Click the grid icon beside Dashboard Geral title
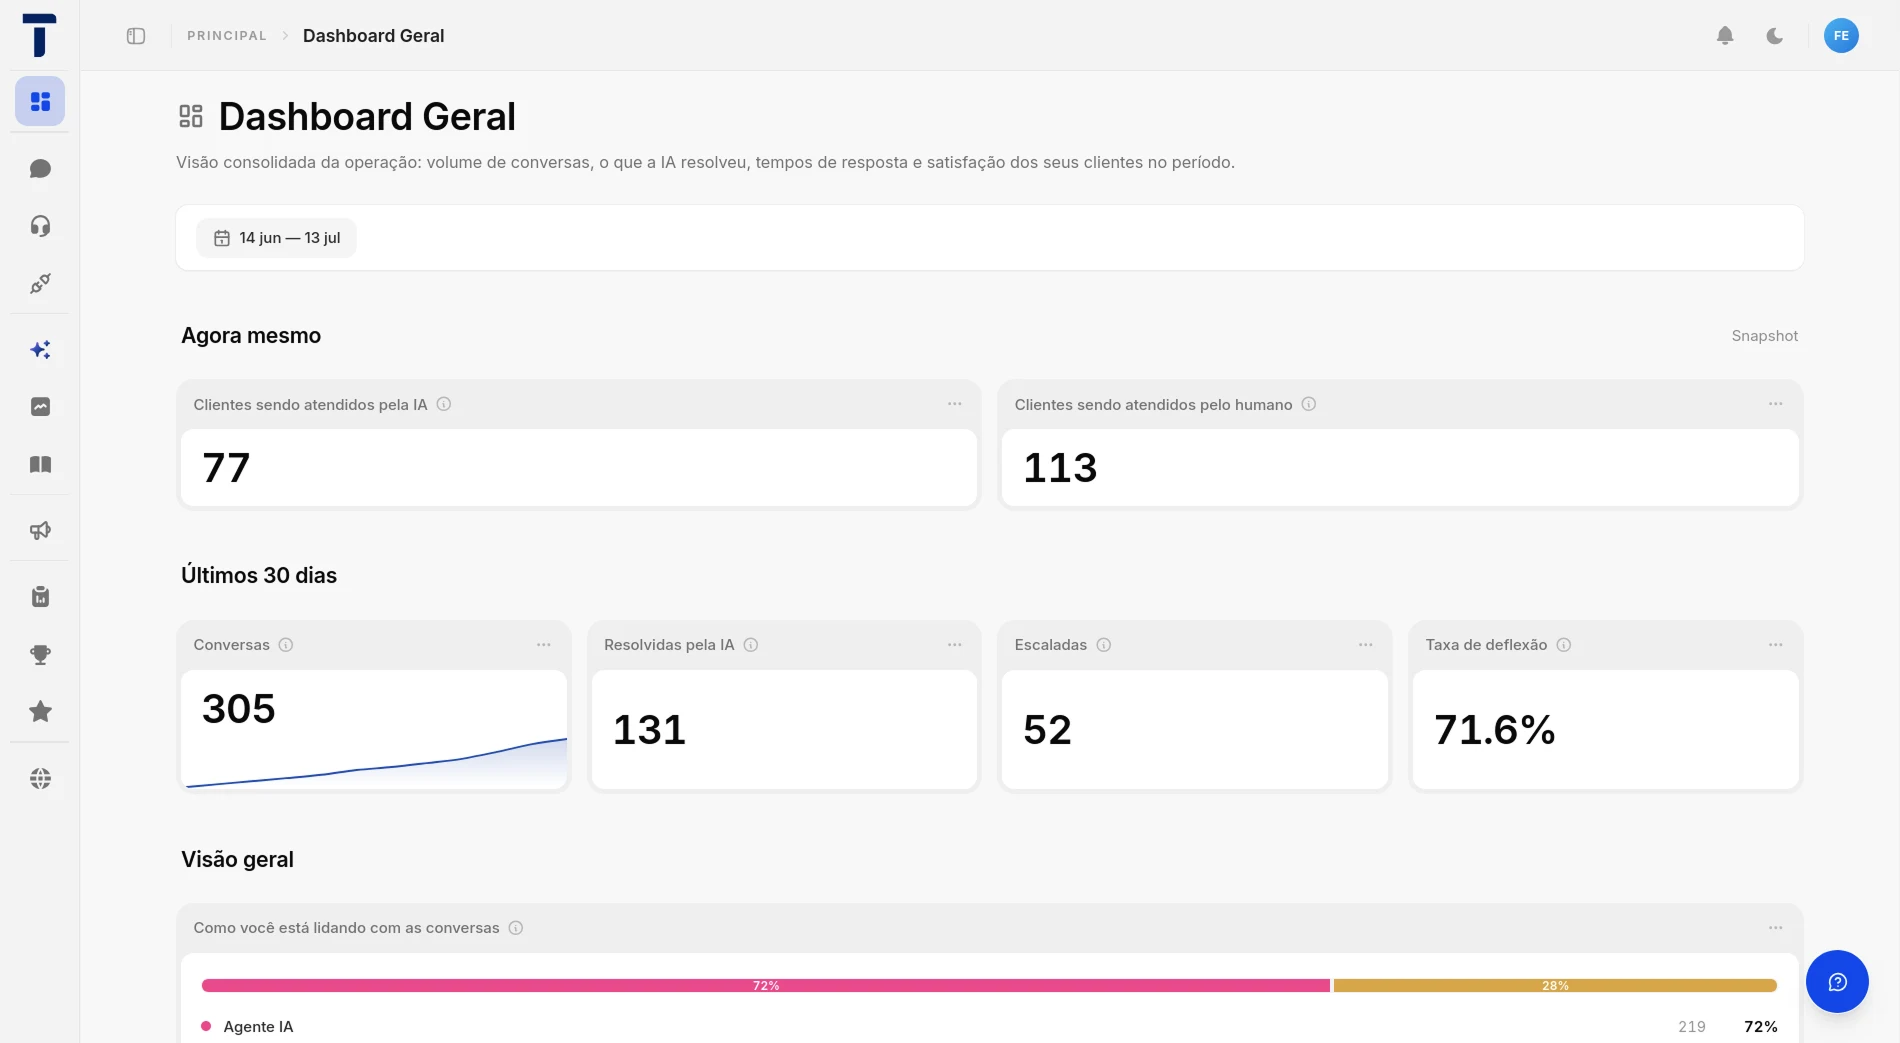 tap(191, 116)
